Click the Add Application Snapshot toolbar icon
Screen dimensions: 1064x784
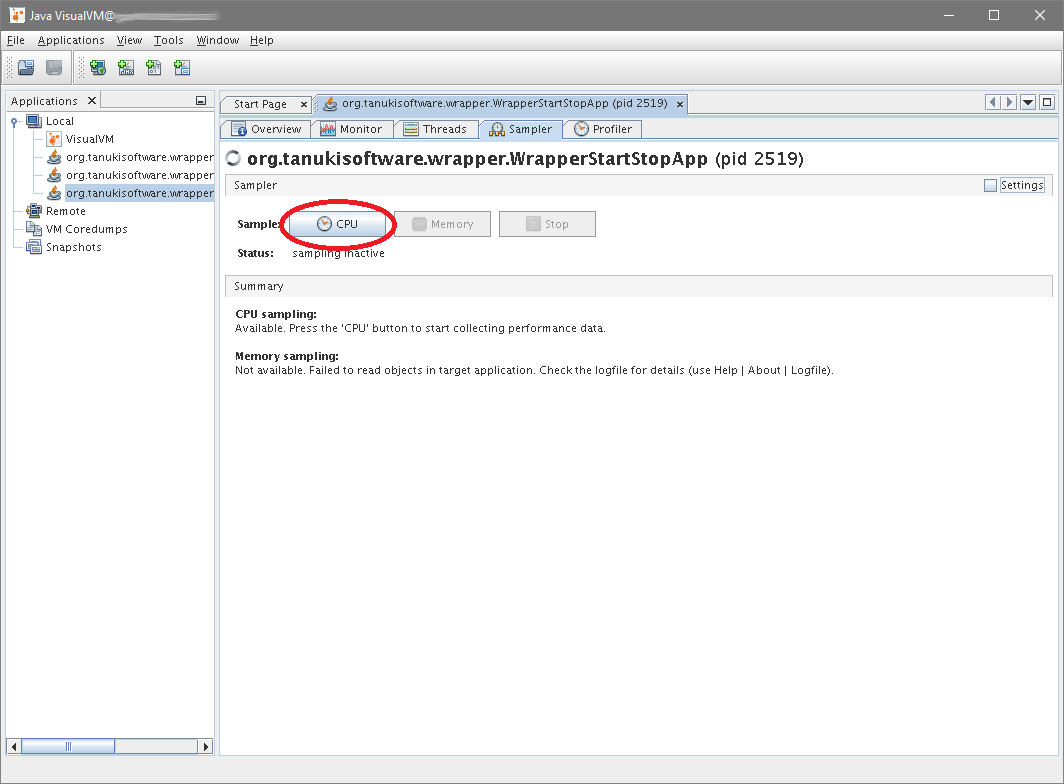[182, 68]
